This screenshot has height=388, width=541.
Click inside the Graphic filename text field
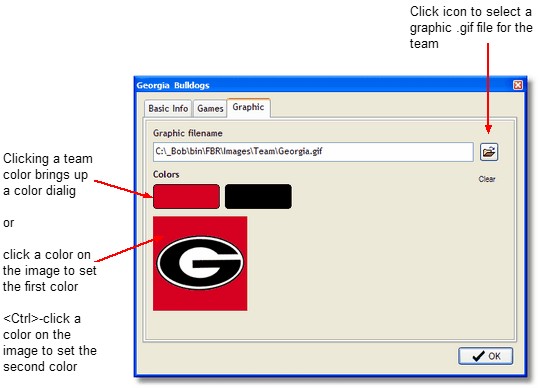click(313, 152)
